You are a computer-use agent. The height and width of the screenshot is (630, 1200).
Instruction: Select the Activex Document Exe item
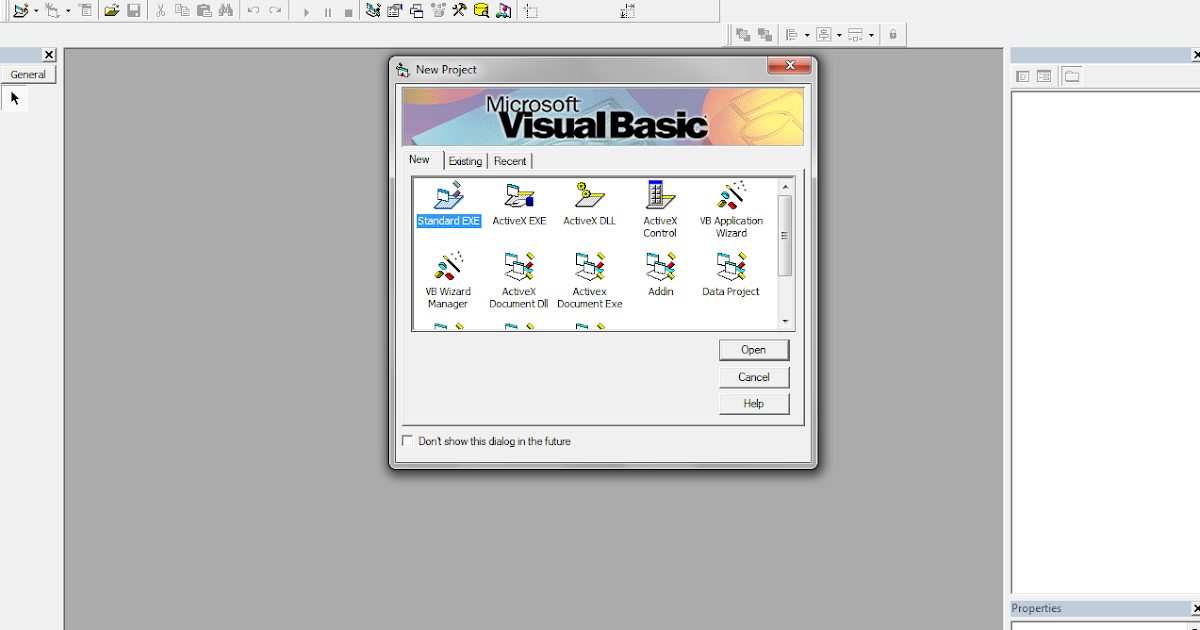[x=589, y=281]
